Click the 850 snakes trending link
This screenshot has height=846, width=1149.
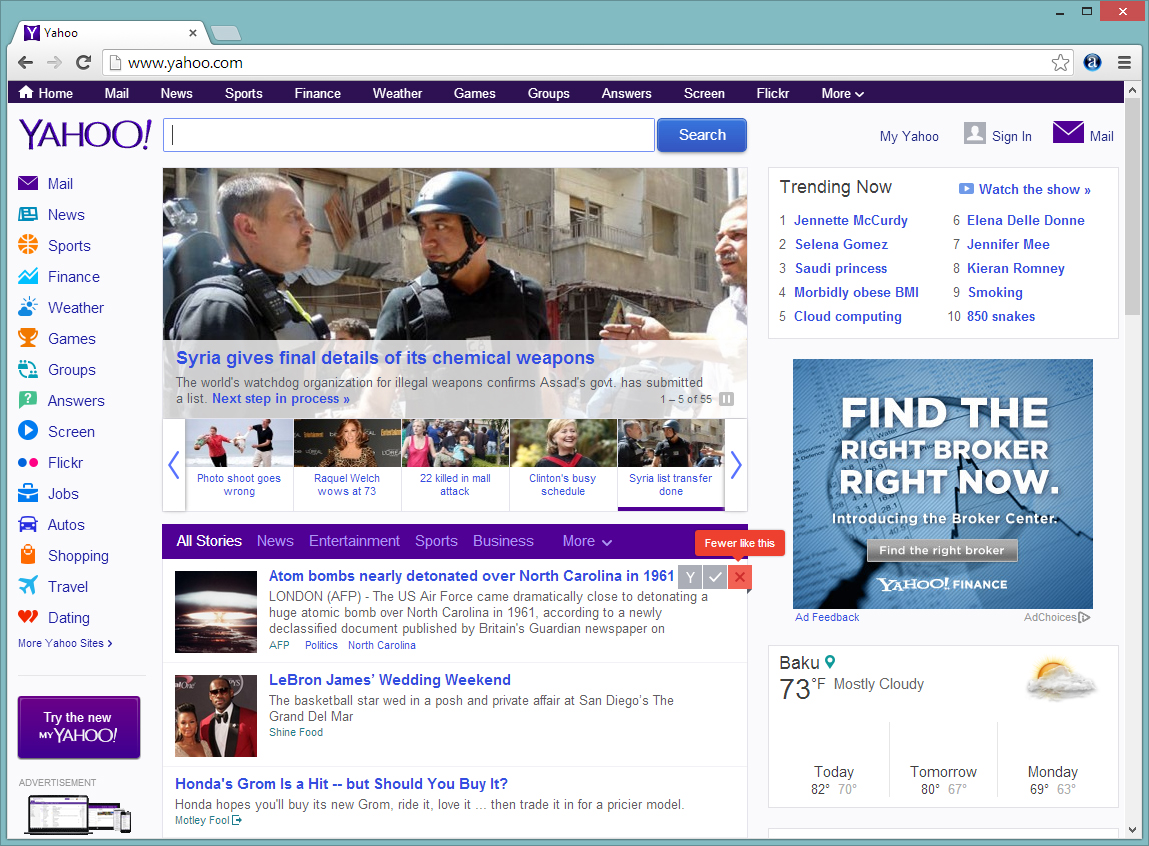1001,316
